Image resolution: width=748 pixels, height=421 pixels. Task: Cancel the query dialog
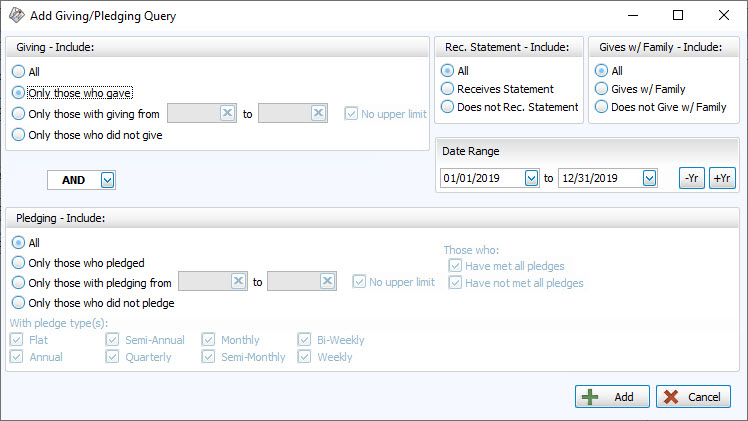click(x=693, y=397)
